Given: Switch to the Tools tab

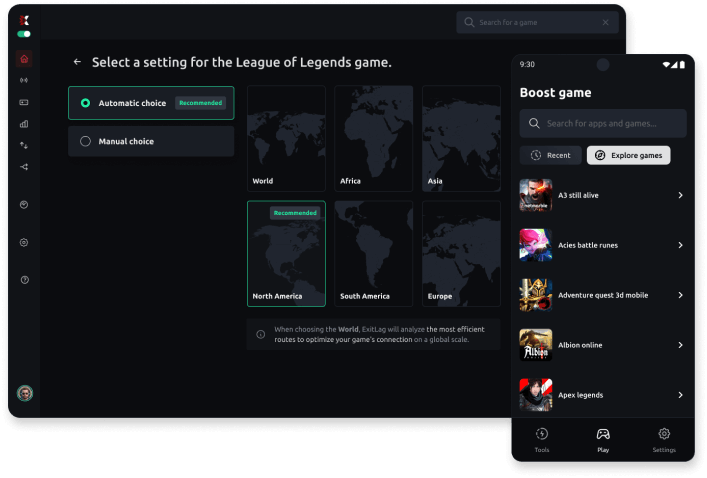Looking at the screenshot, I should (541, 440).
